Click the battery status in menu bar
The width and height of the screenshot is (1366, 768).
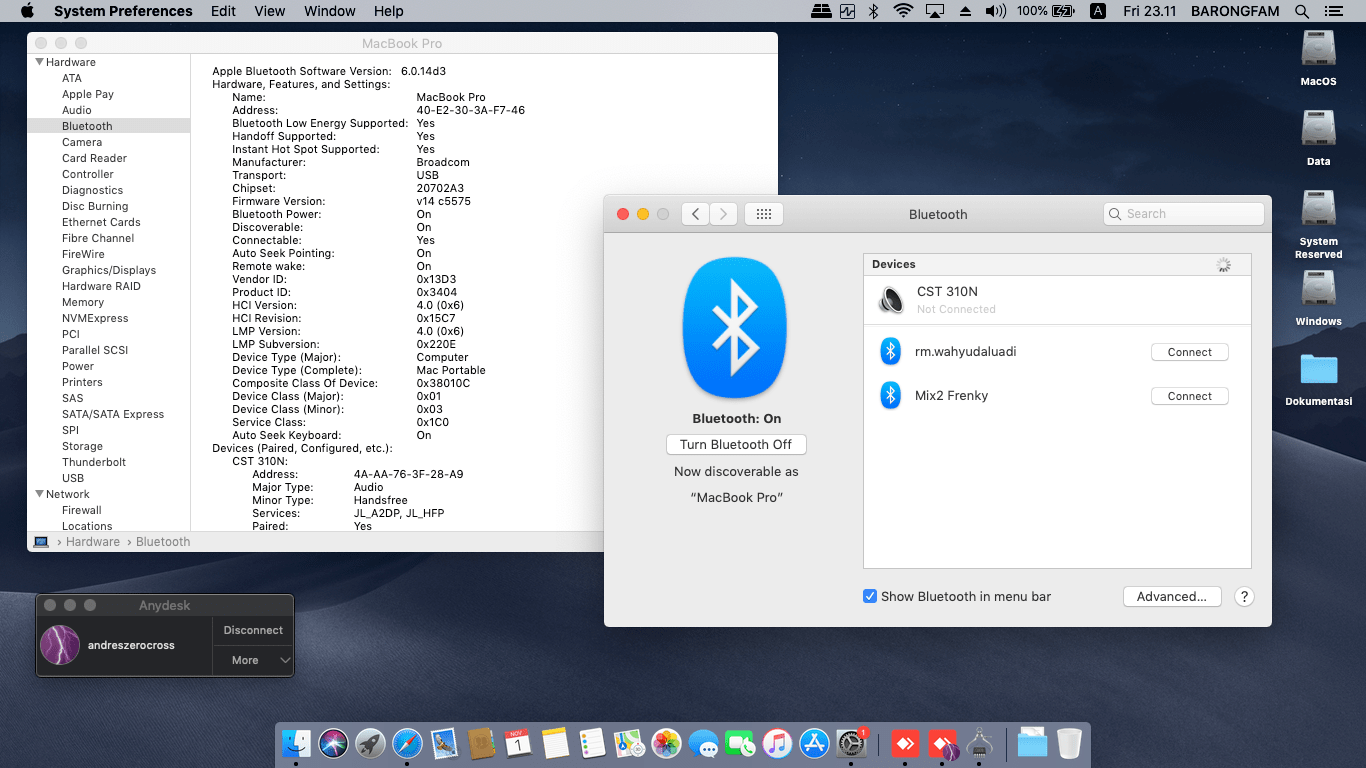click(x=1045, y=11)
